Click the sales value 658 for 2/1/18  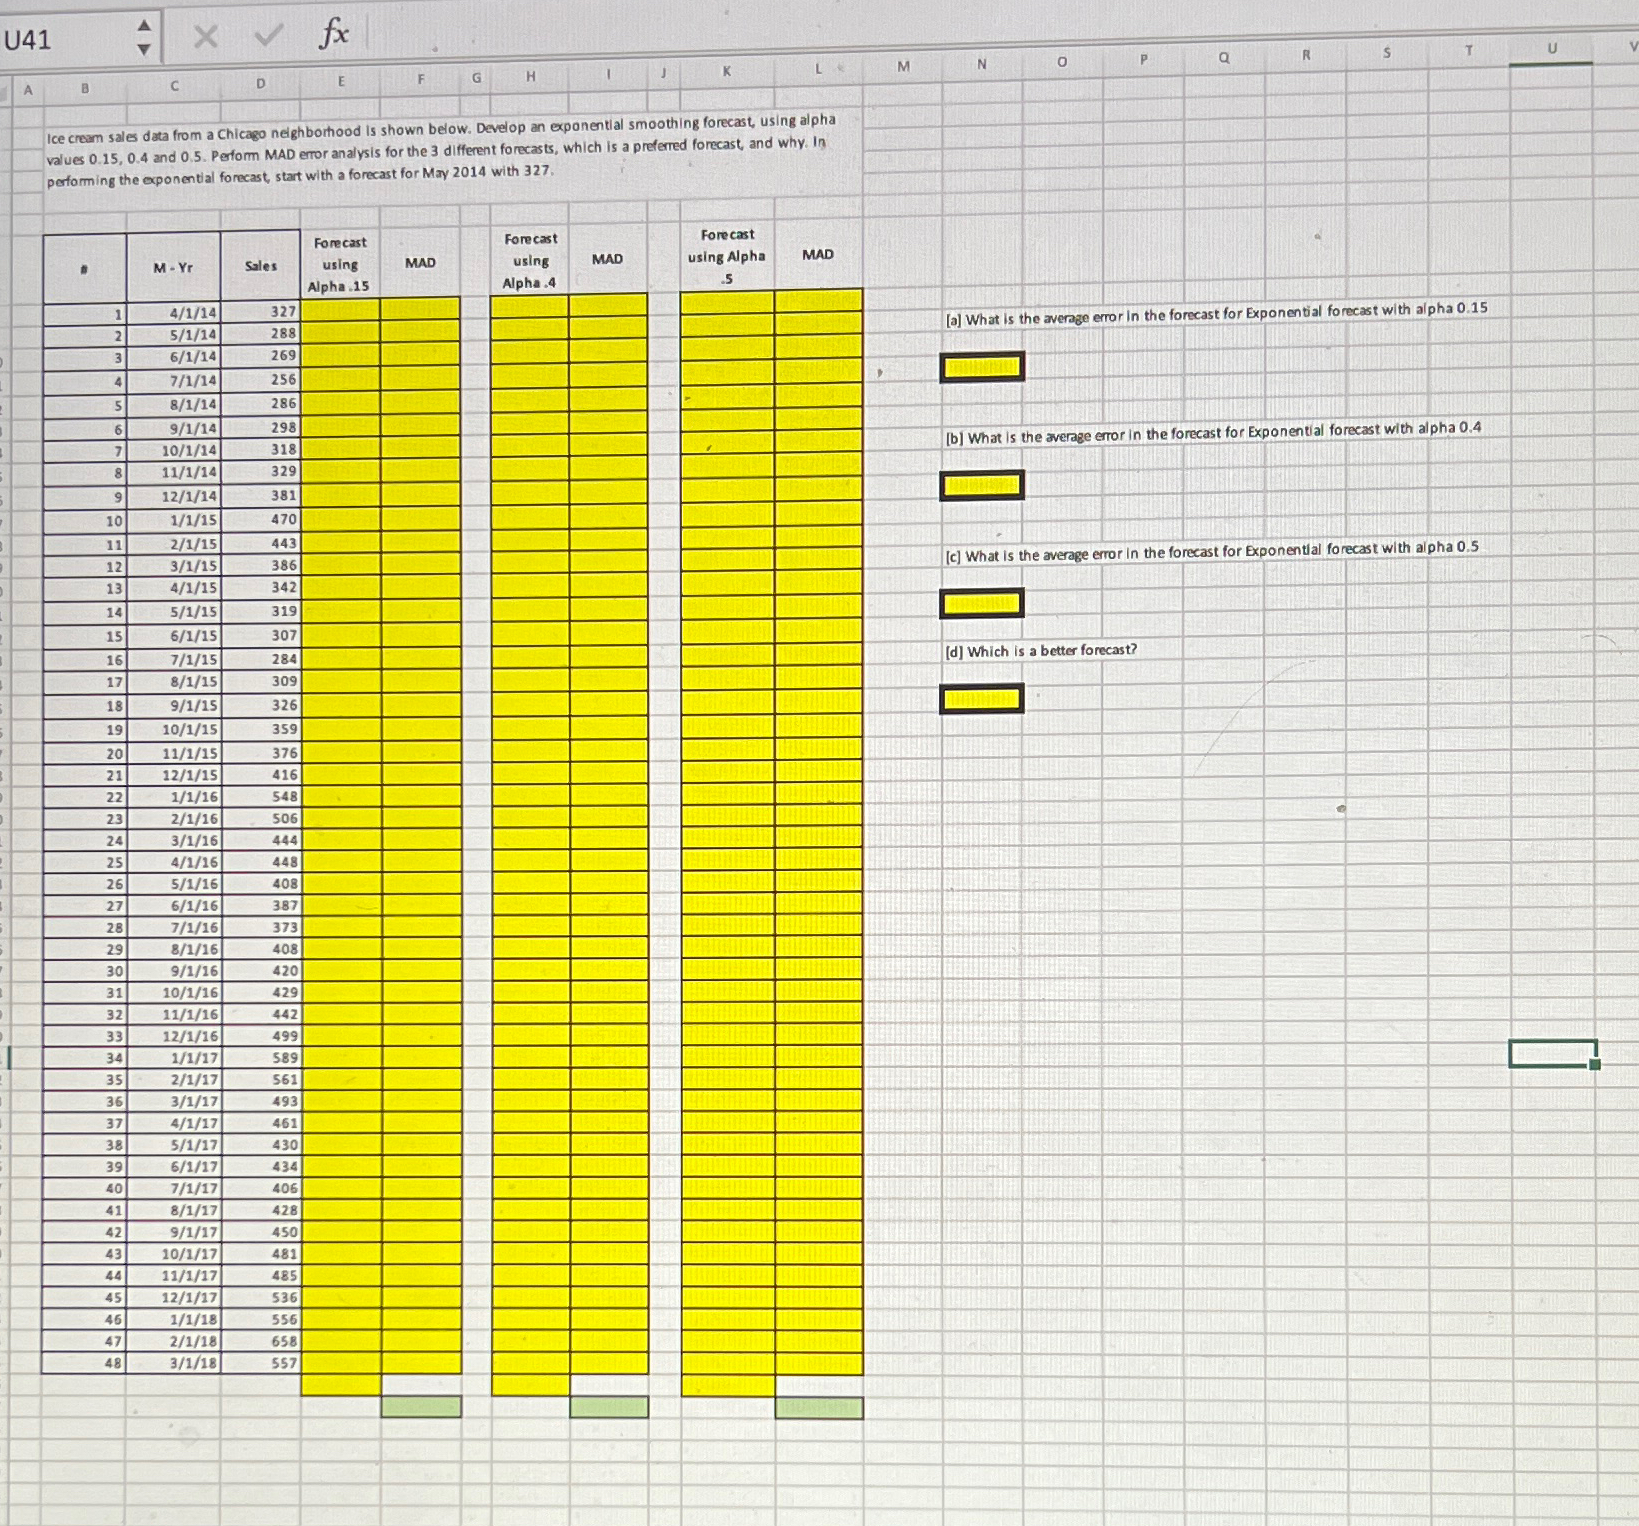(x=261, y=1341)
